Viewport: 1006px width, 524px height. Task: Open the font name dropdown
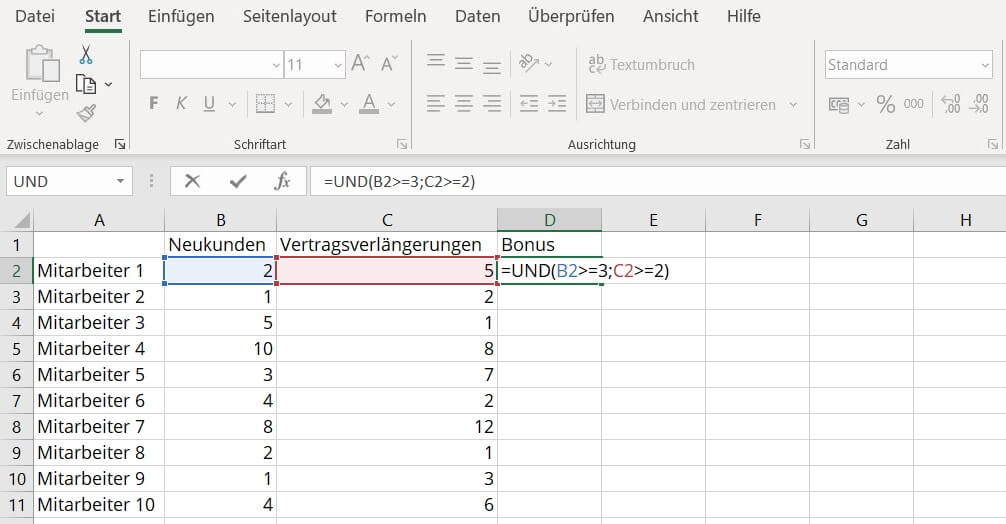[x=276, y=65]
